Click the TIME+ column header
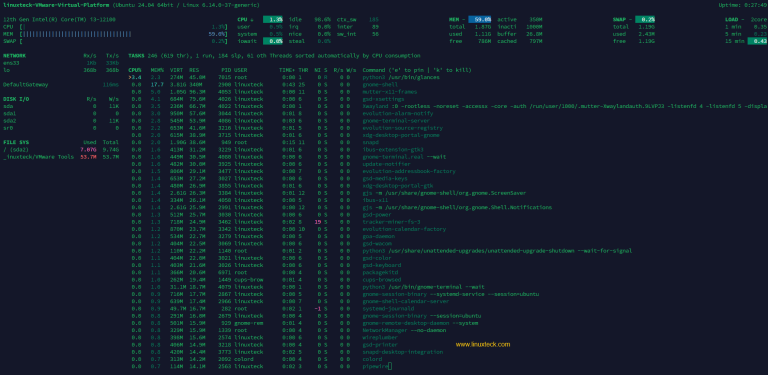This screenshot has width=768, height=375. (287, 70)
